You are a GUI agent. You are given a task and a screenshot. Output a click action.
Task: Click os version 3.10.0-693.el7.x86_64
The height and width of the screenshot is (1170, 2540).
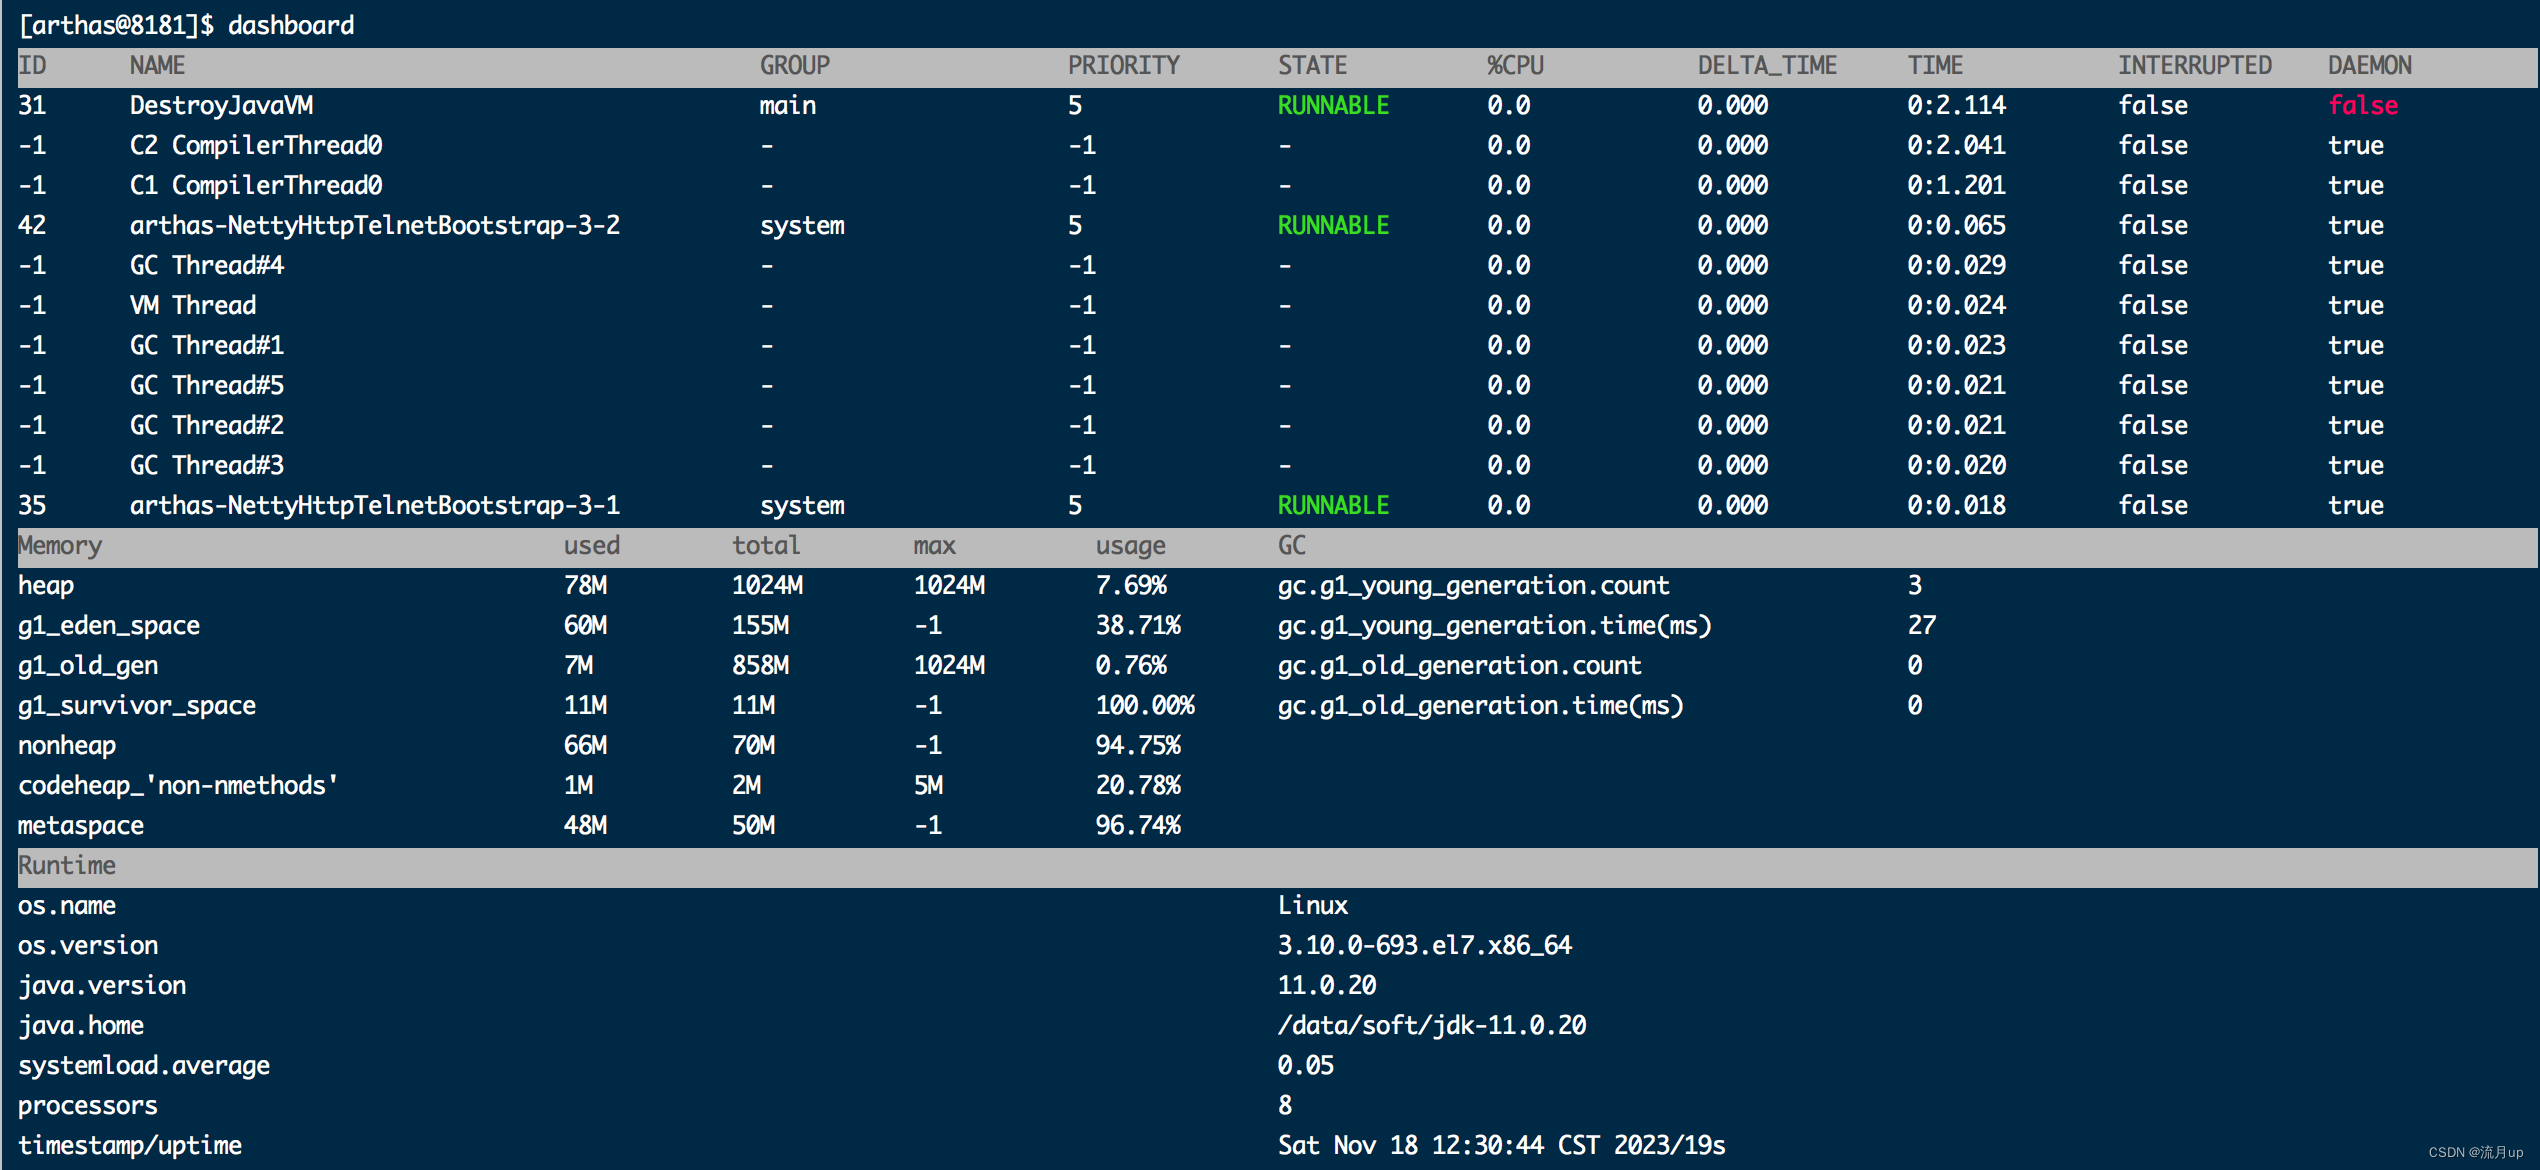coord(1424,946)
